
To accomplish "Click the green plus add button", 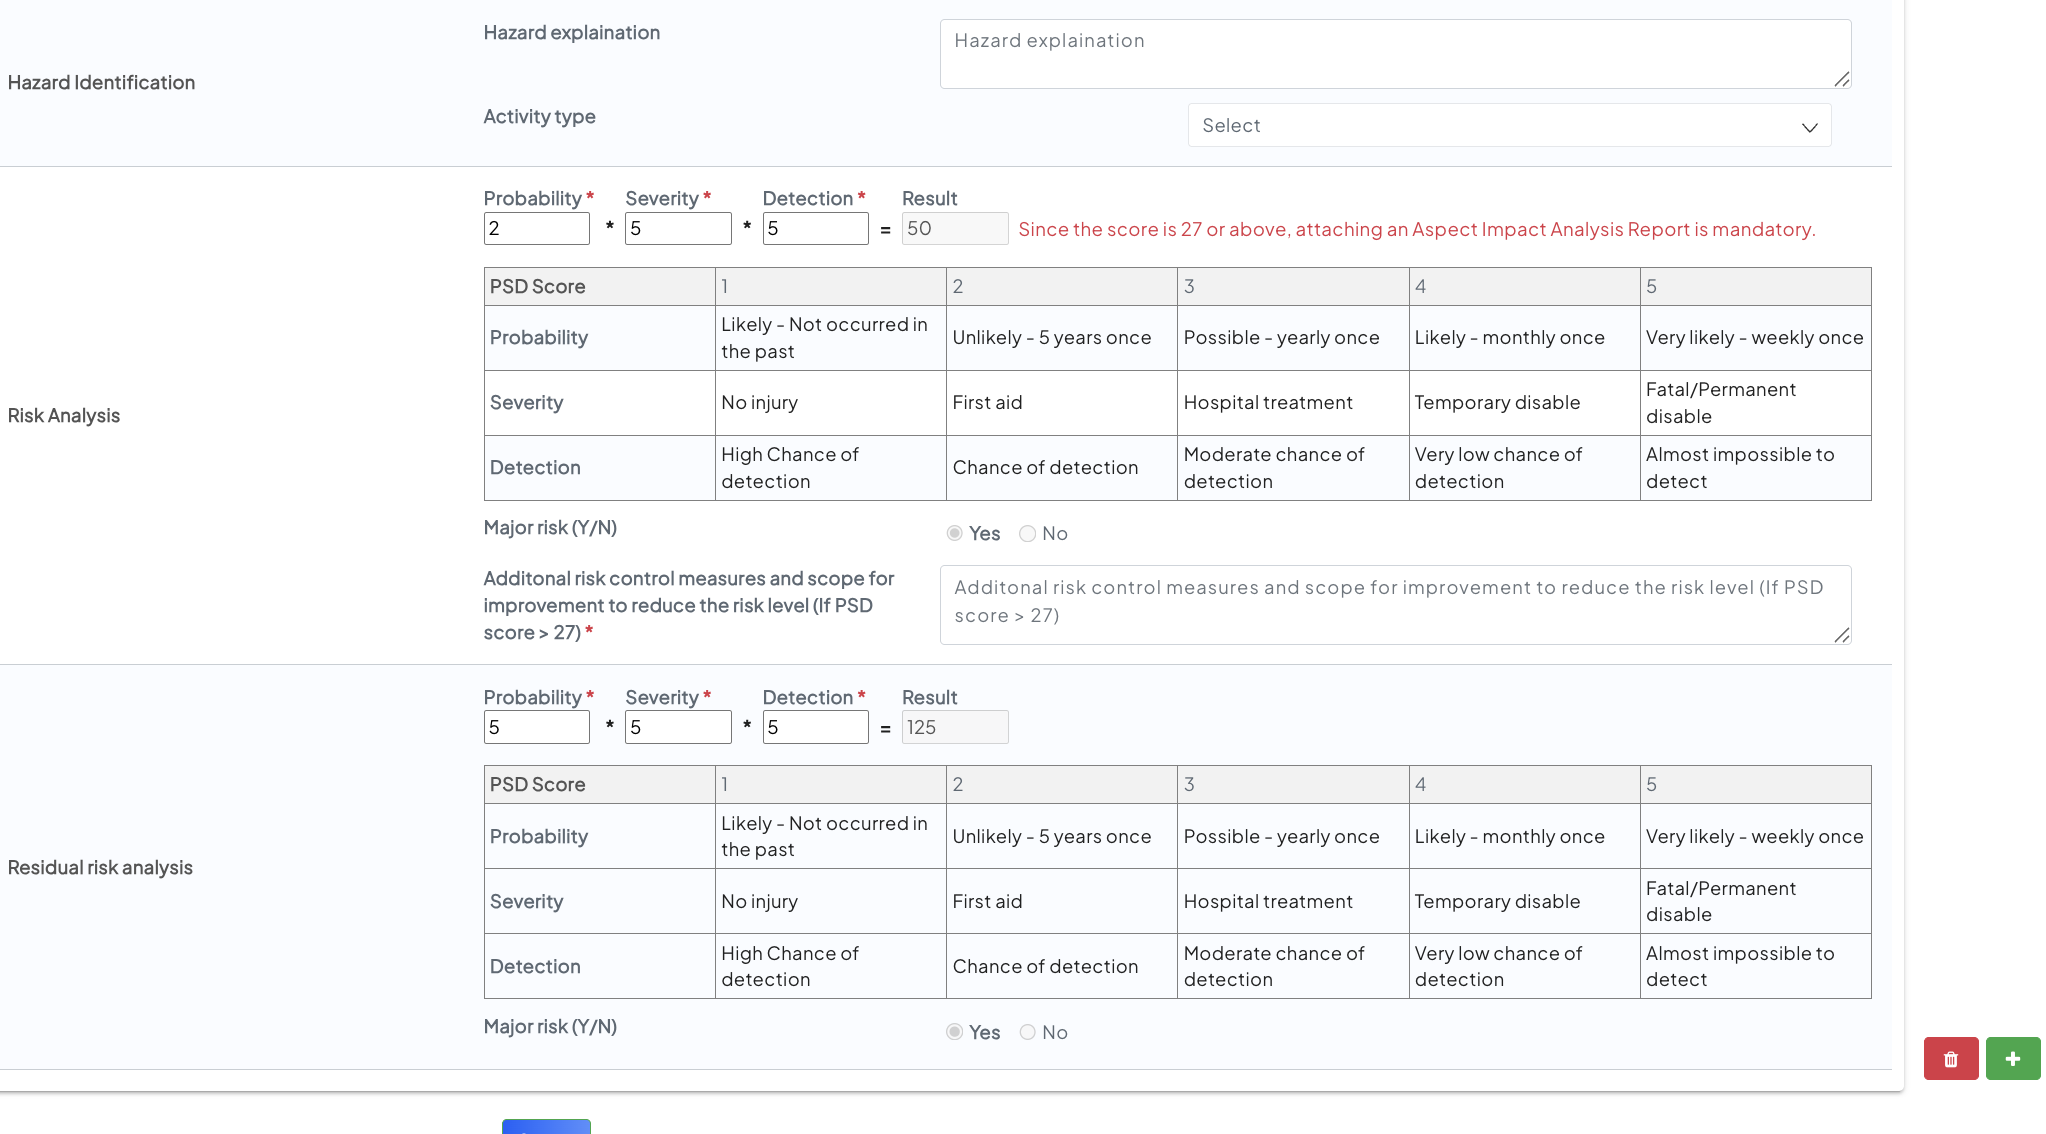I will [x=2012, y=1059].
